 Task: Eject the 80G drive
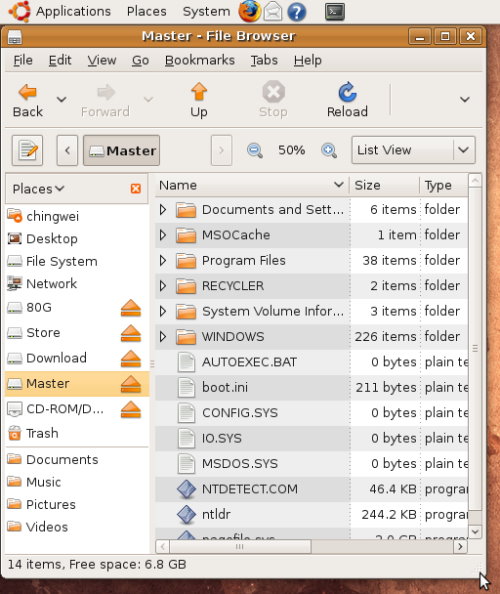point(131,308)
